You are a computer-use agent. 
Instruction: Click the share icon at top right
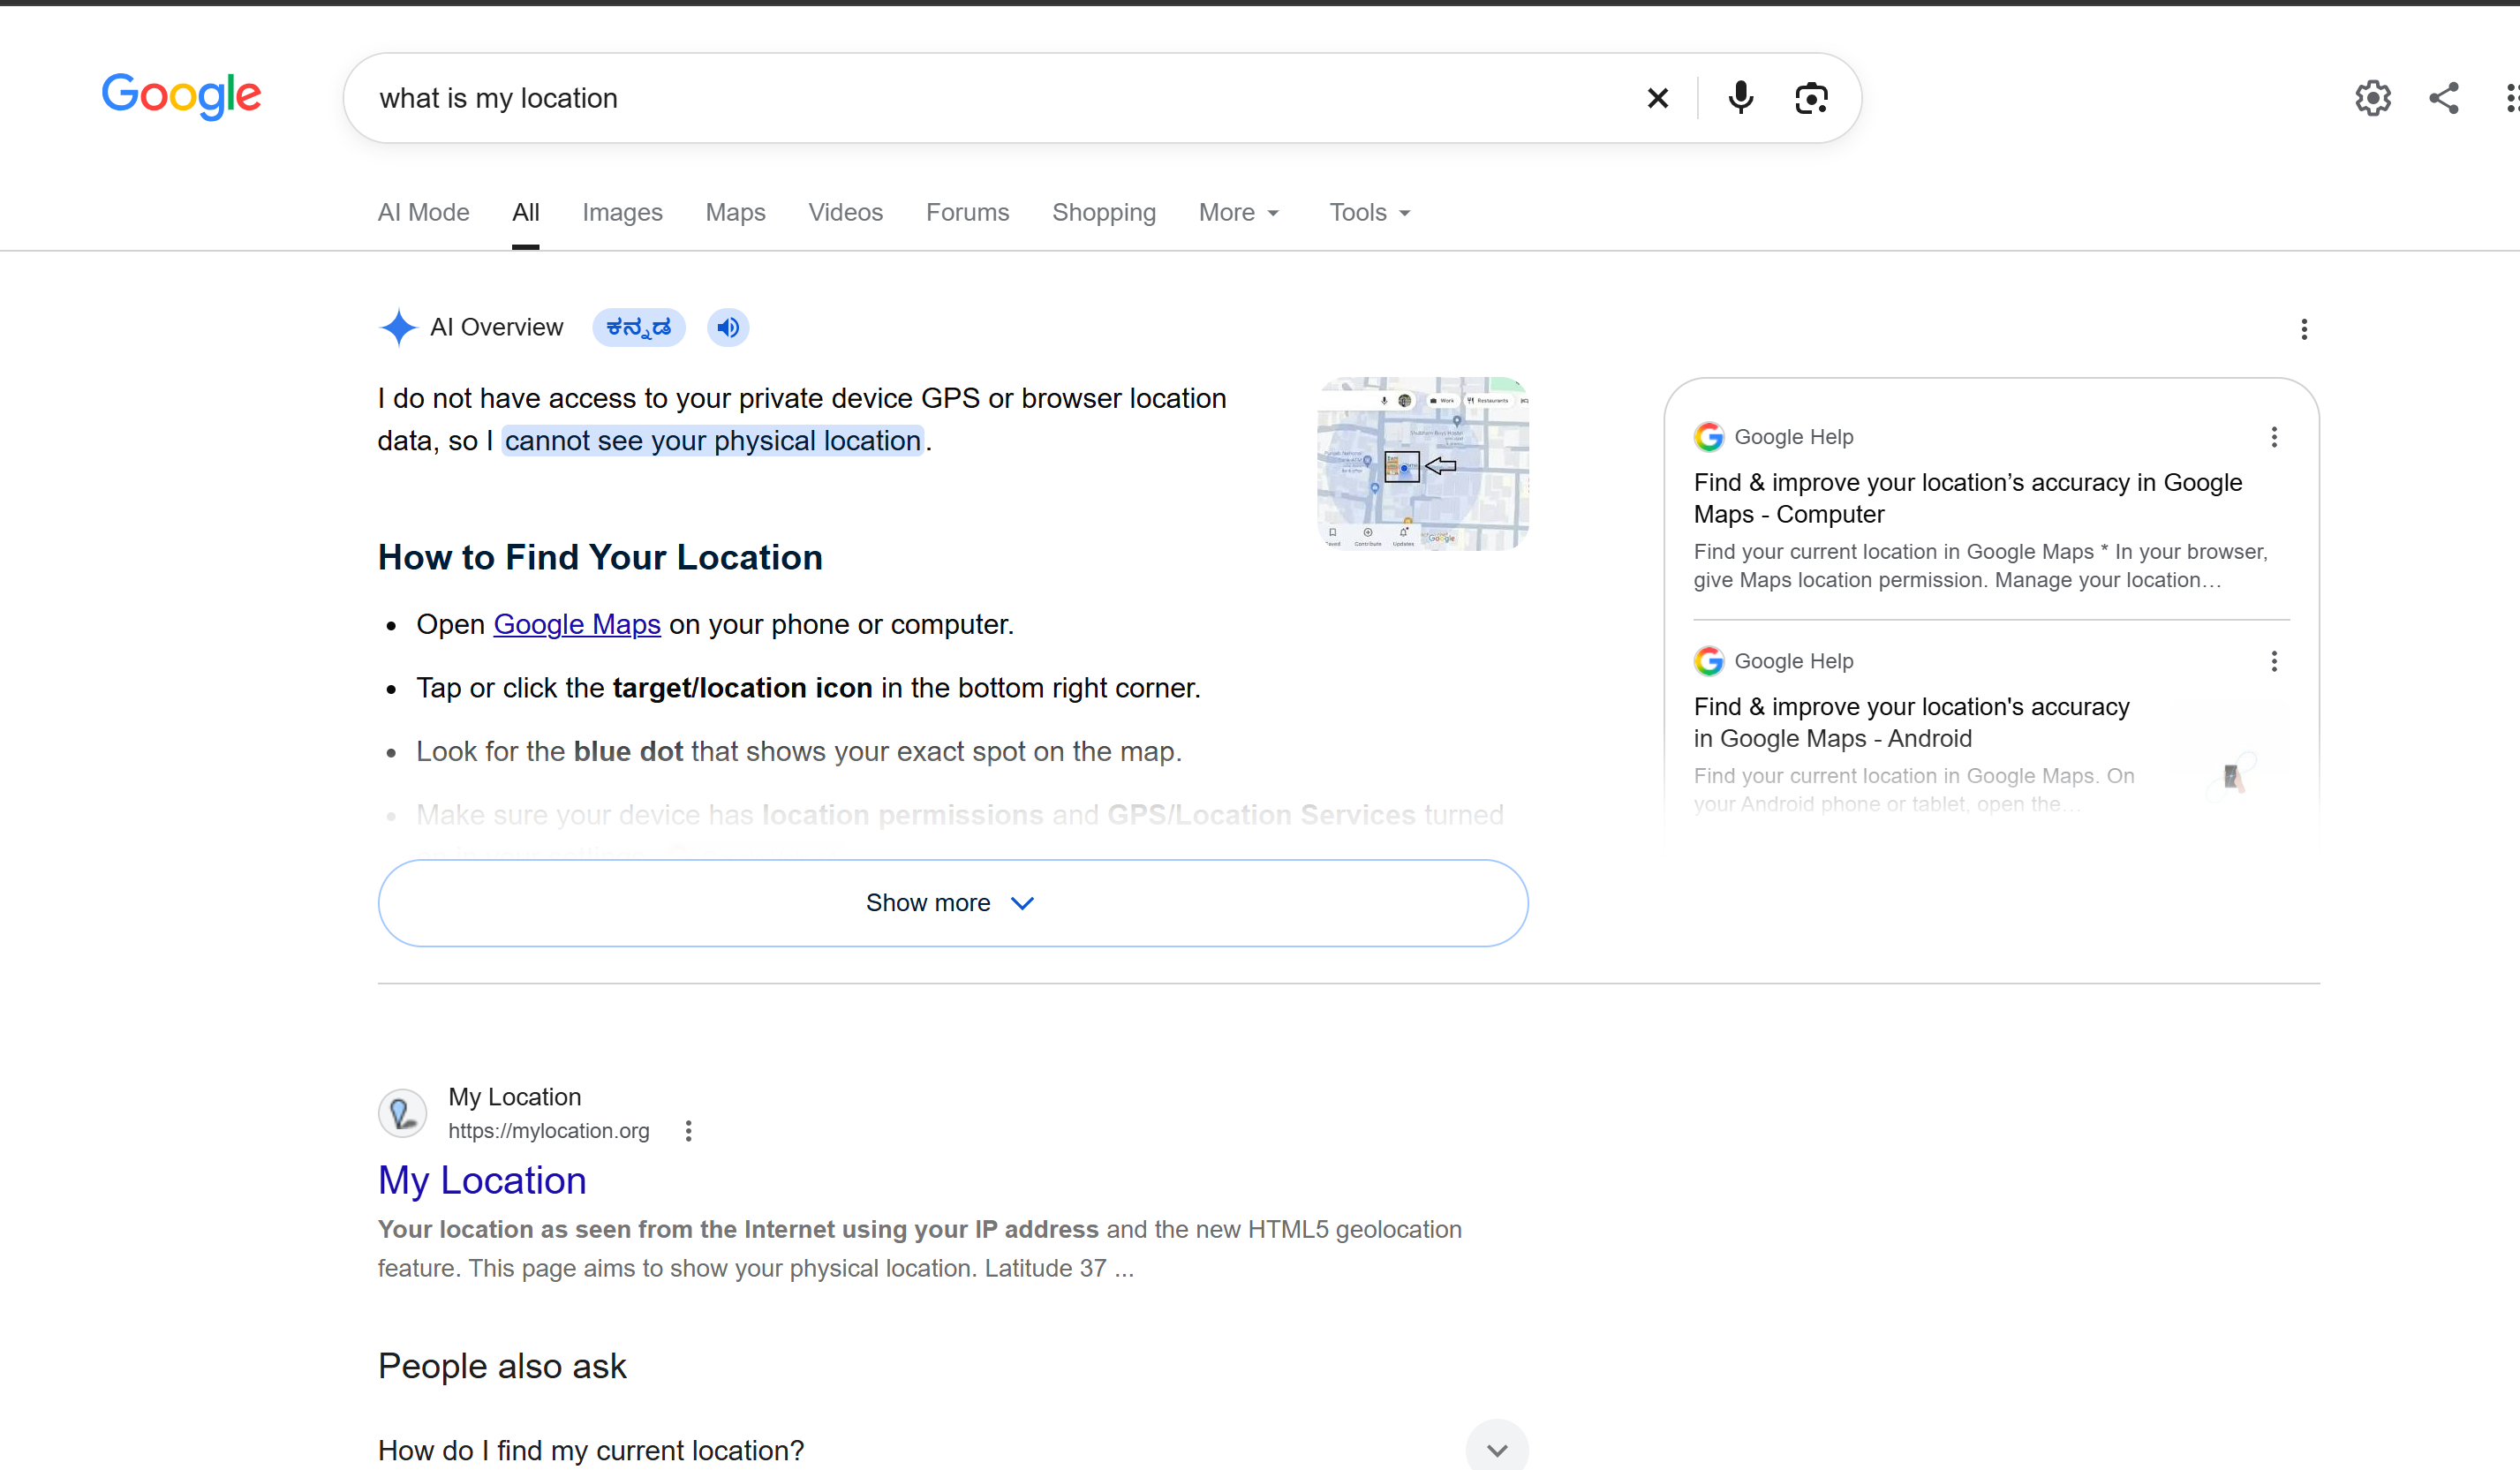click(x=2444, y=98)
